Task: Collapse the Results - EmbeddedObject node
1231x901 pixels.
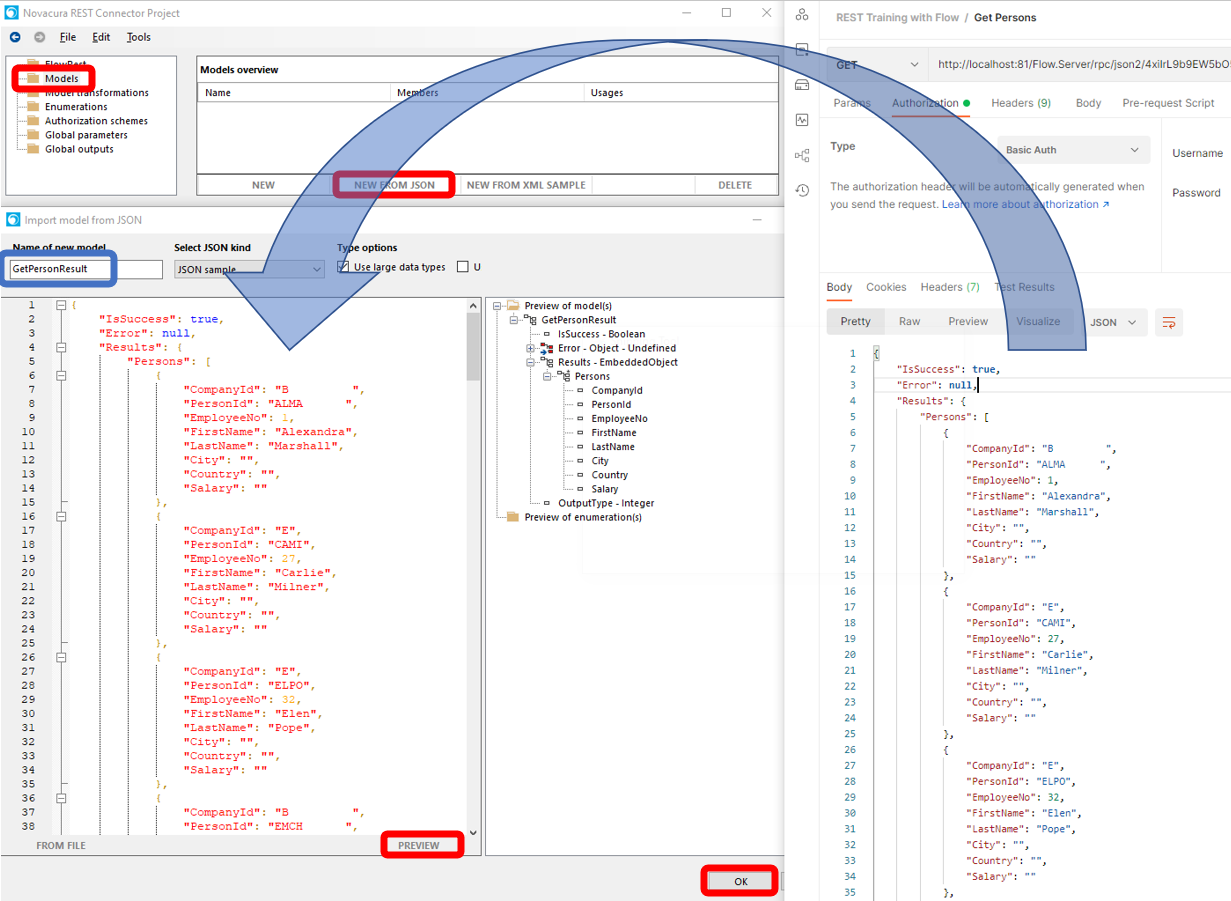Action: click(x=531, y=362)
